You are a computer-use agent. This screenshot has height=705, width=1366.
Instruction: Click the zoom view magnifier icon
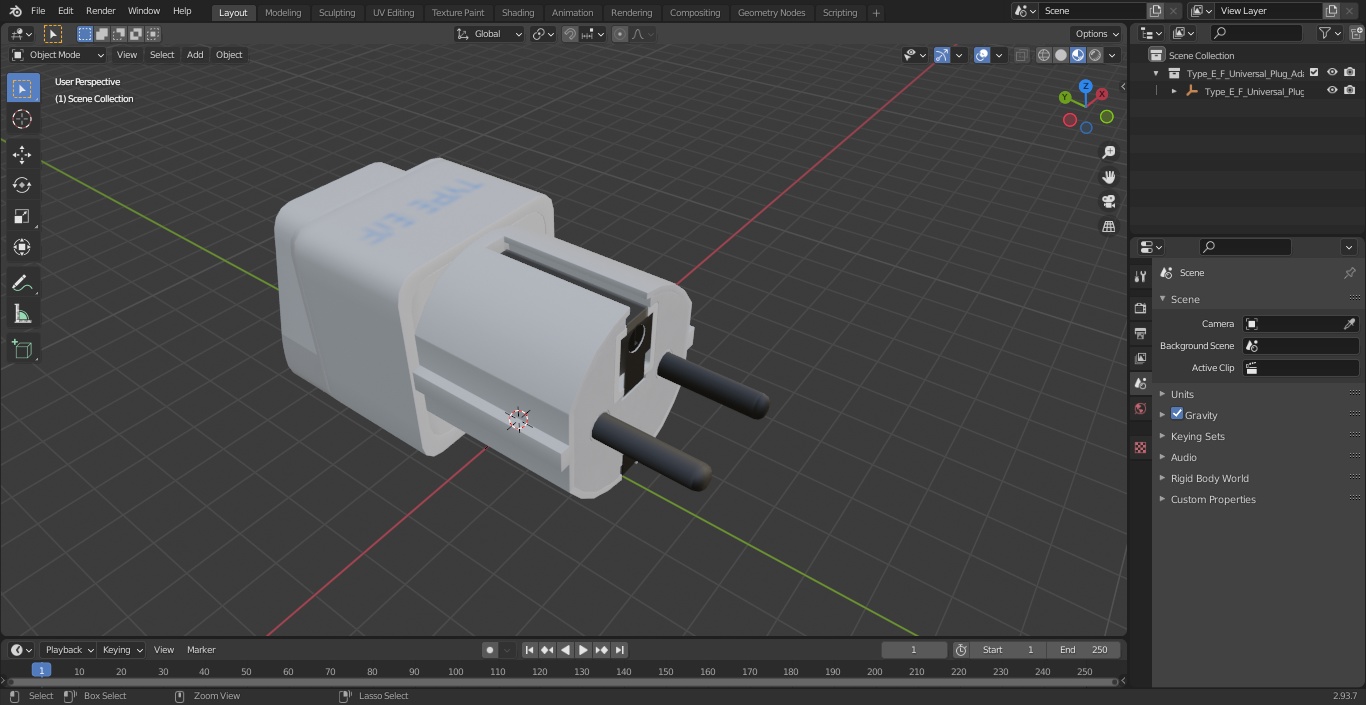click(1108, 152)
